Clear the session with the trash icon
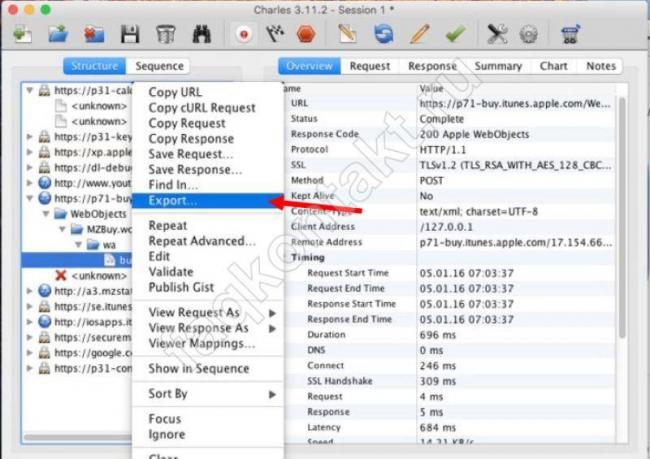 click(166, 34)
